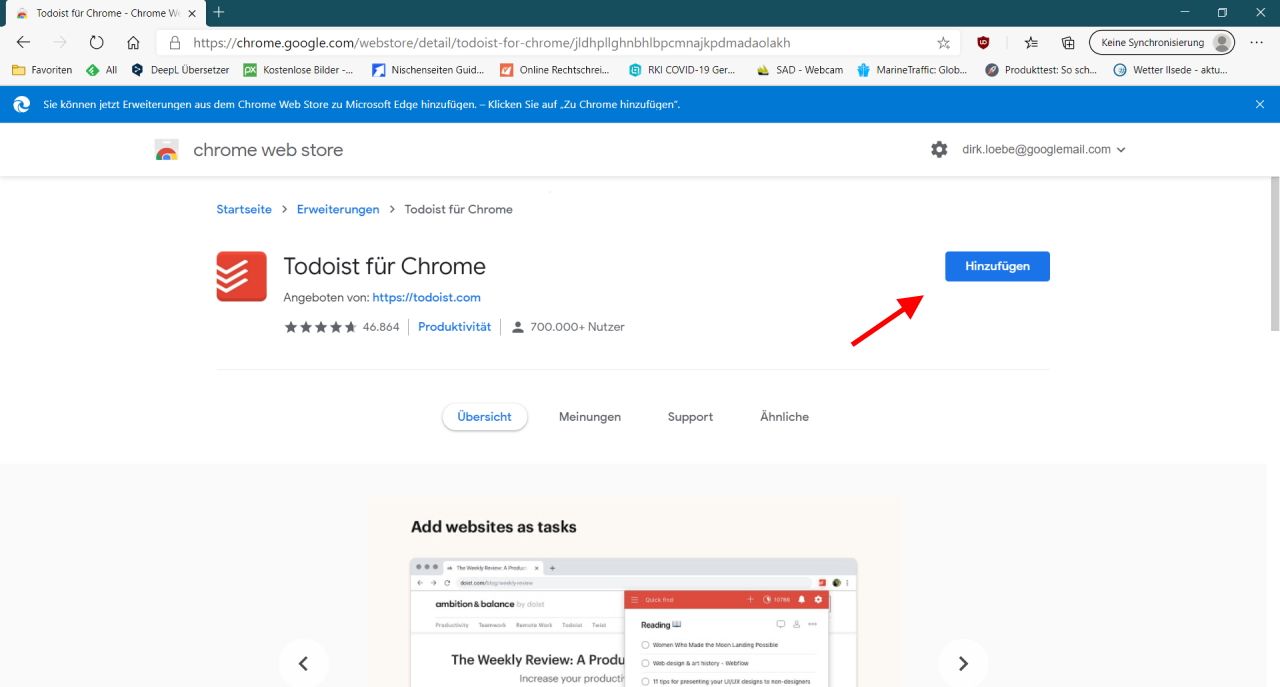Click the Hinzufügen button
The width and height of the screenshot is (1280, 687).
pos(997,266)
